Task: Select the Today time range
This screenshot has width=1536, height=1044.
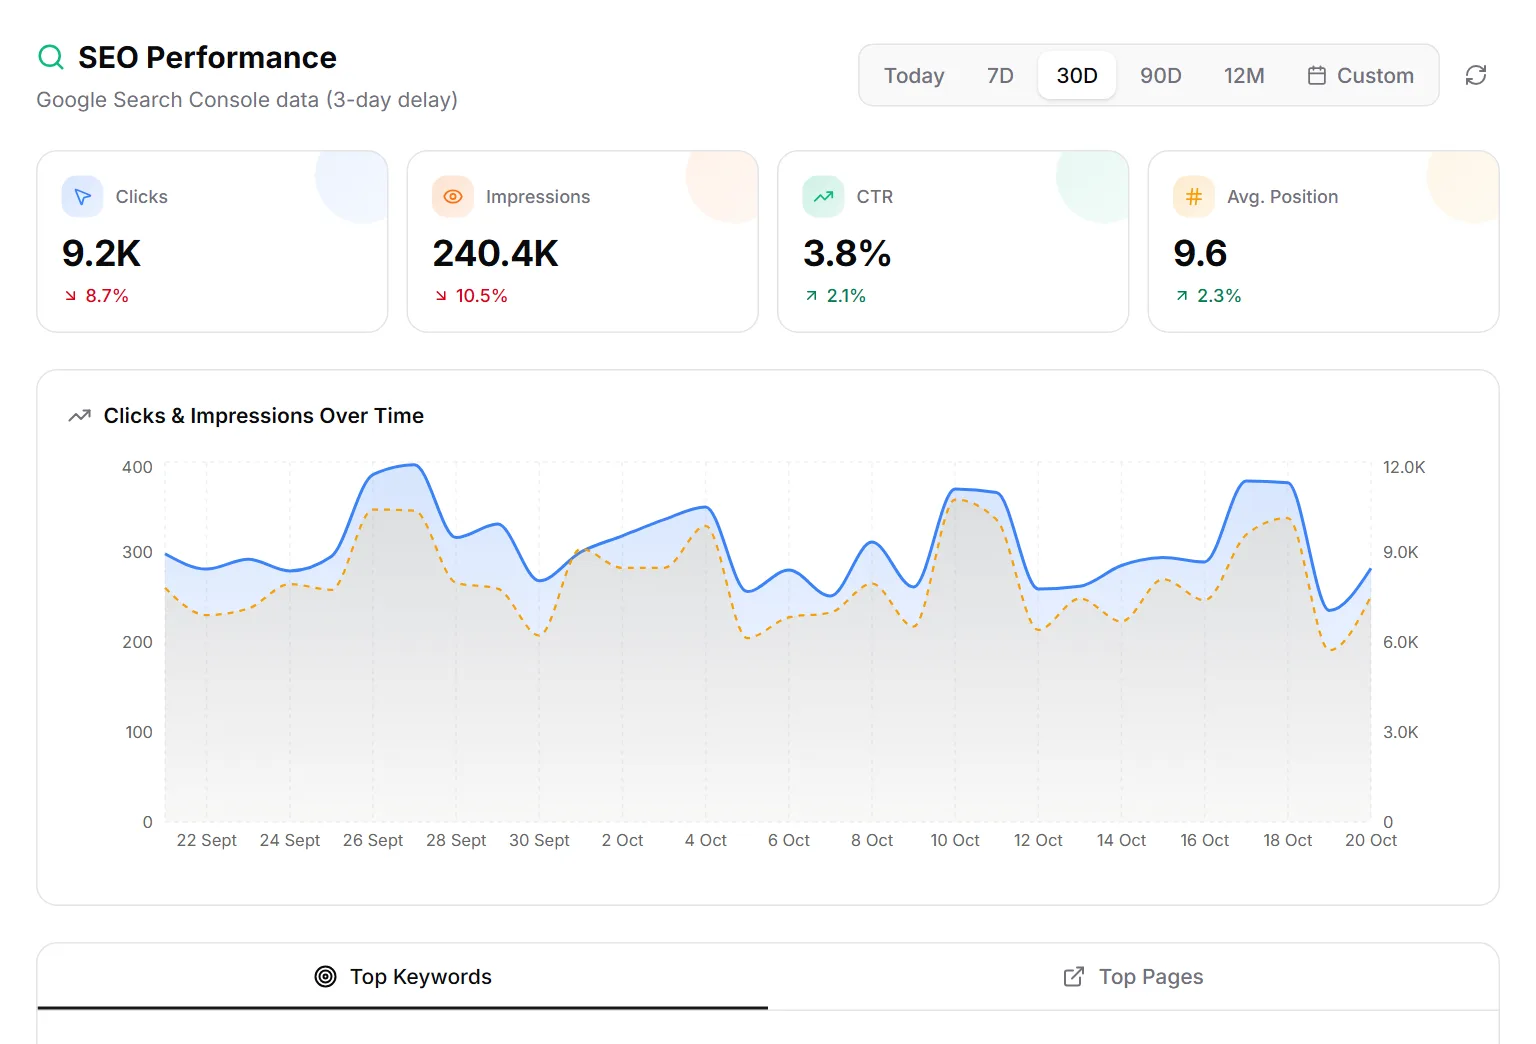Action: (914, 75)
